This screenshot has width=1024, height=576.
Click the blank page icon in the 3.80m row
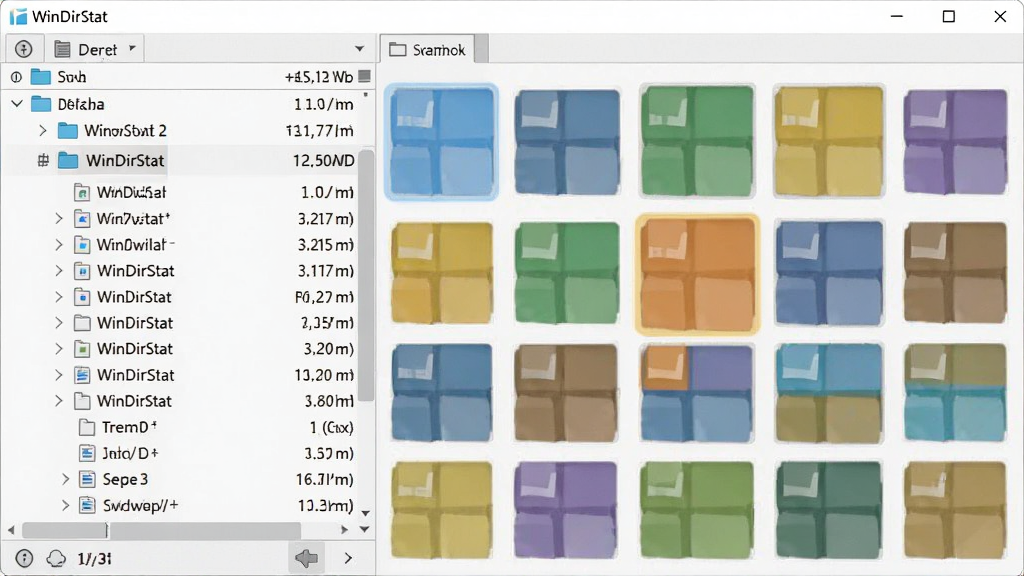(82, 401)
